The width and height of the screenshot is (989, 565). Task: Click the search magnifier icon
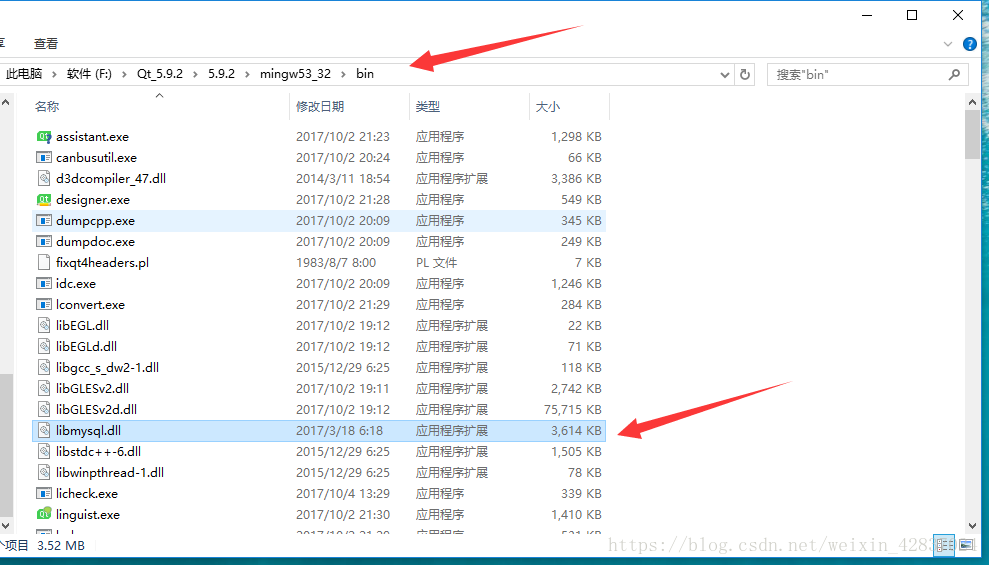point(954,74)
